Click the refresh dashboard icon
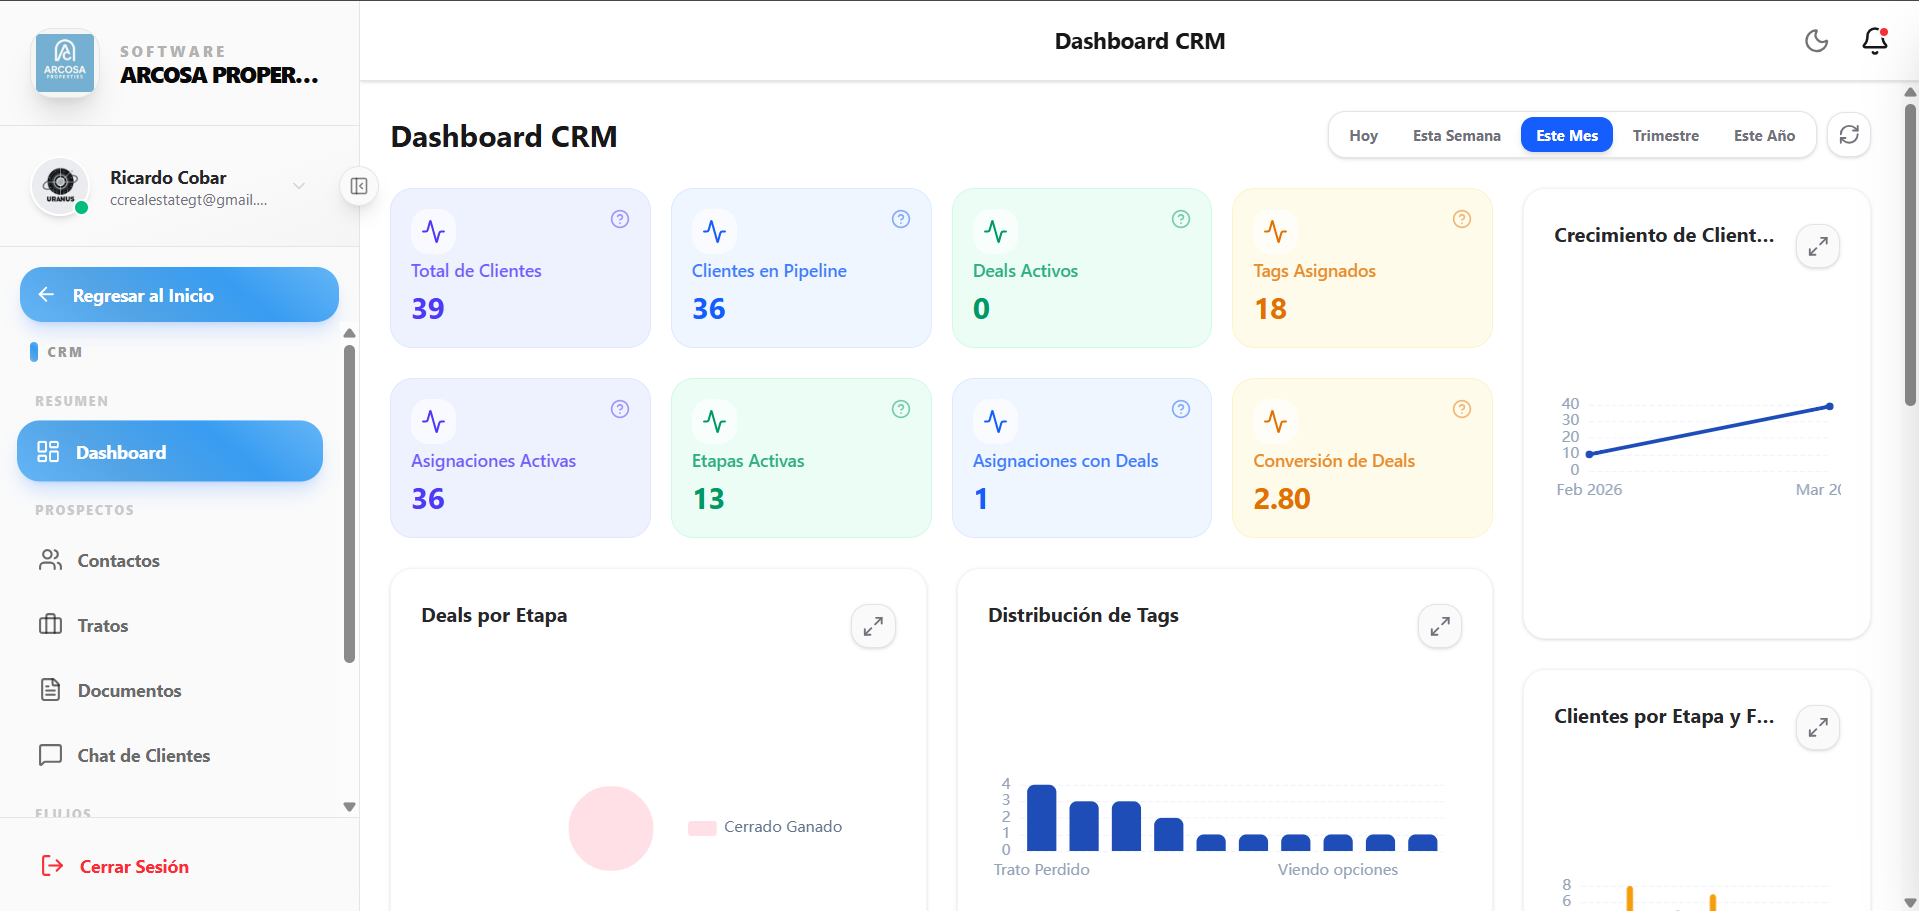1919x911 pixels. (x=1848, y=135)
